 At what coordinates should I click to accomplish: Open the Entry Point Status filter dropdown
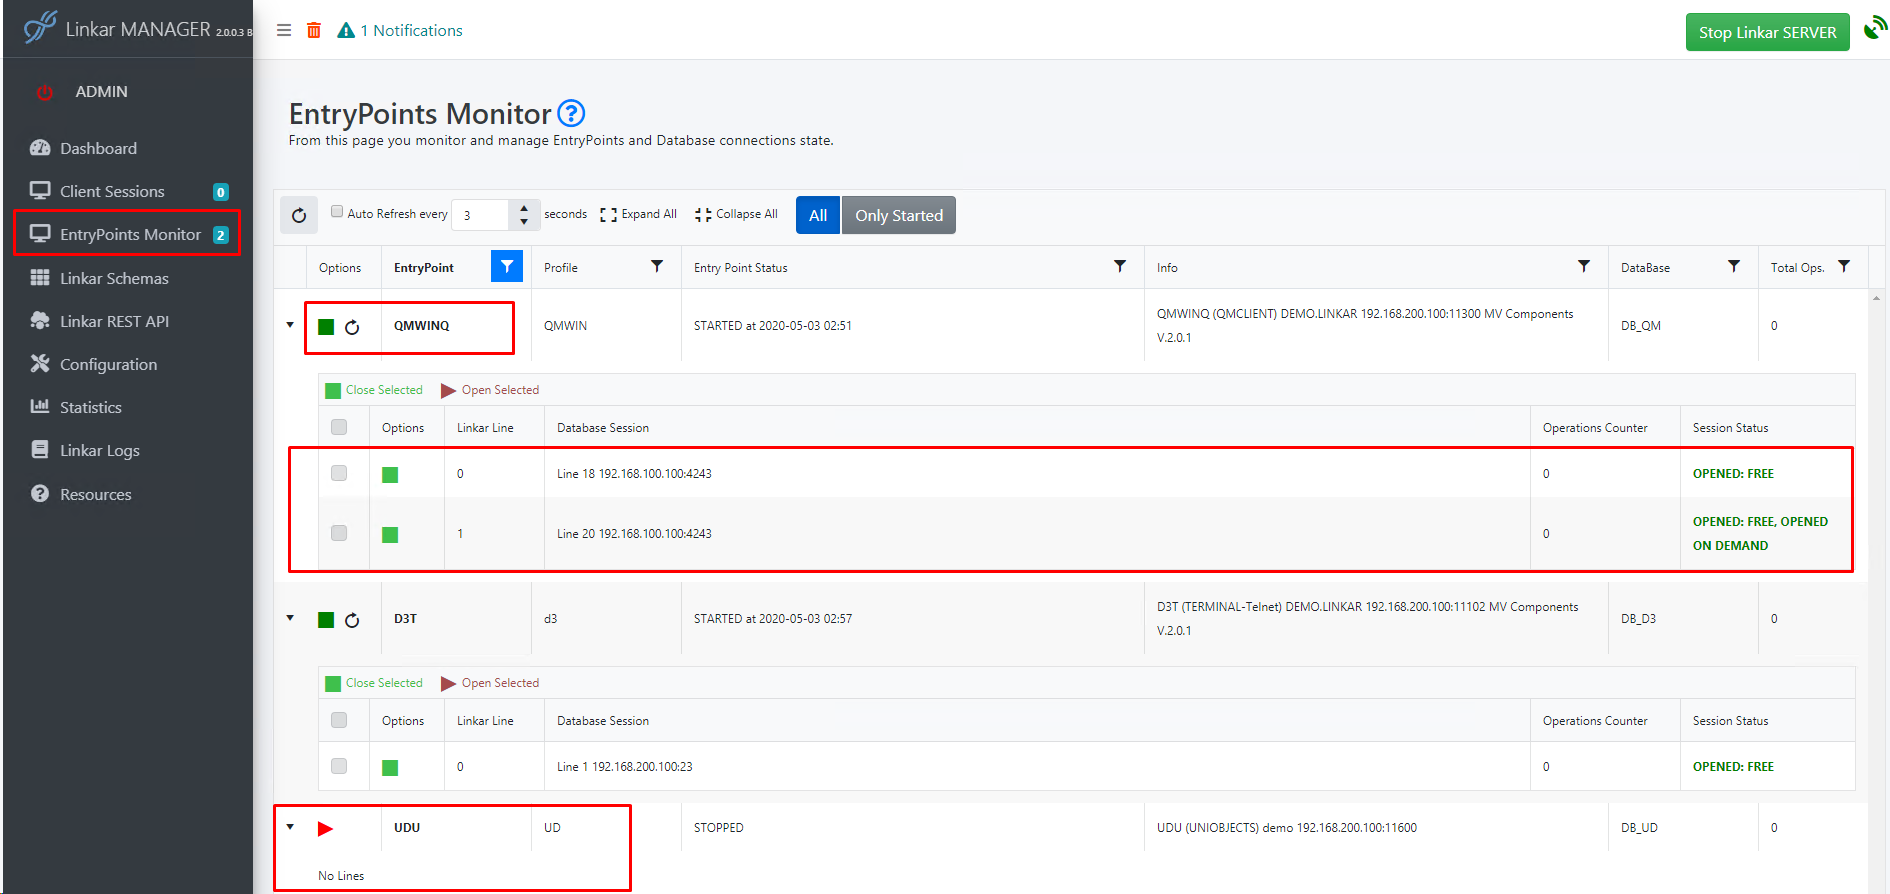click(x=1120, y=267)
